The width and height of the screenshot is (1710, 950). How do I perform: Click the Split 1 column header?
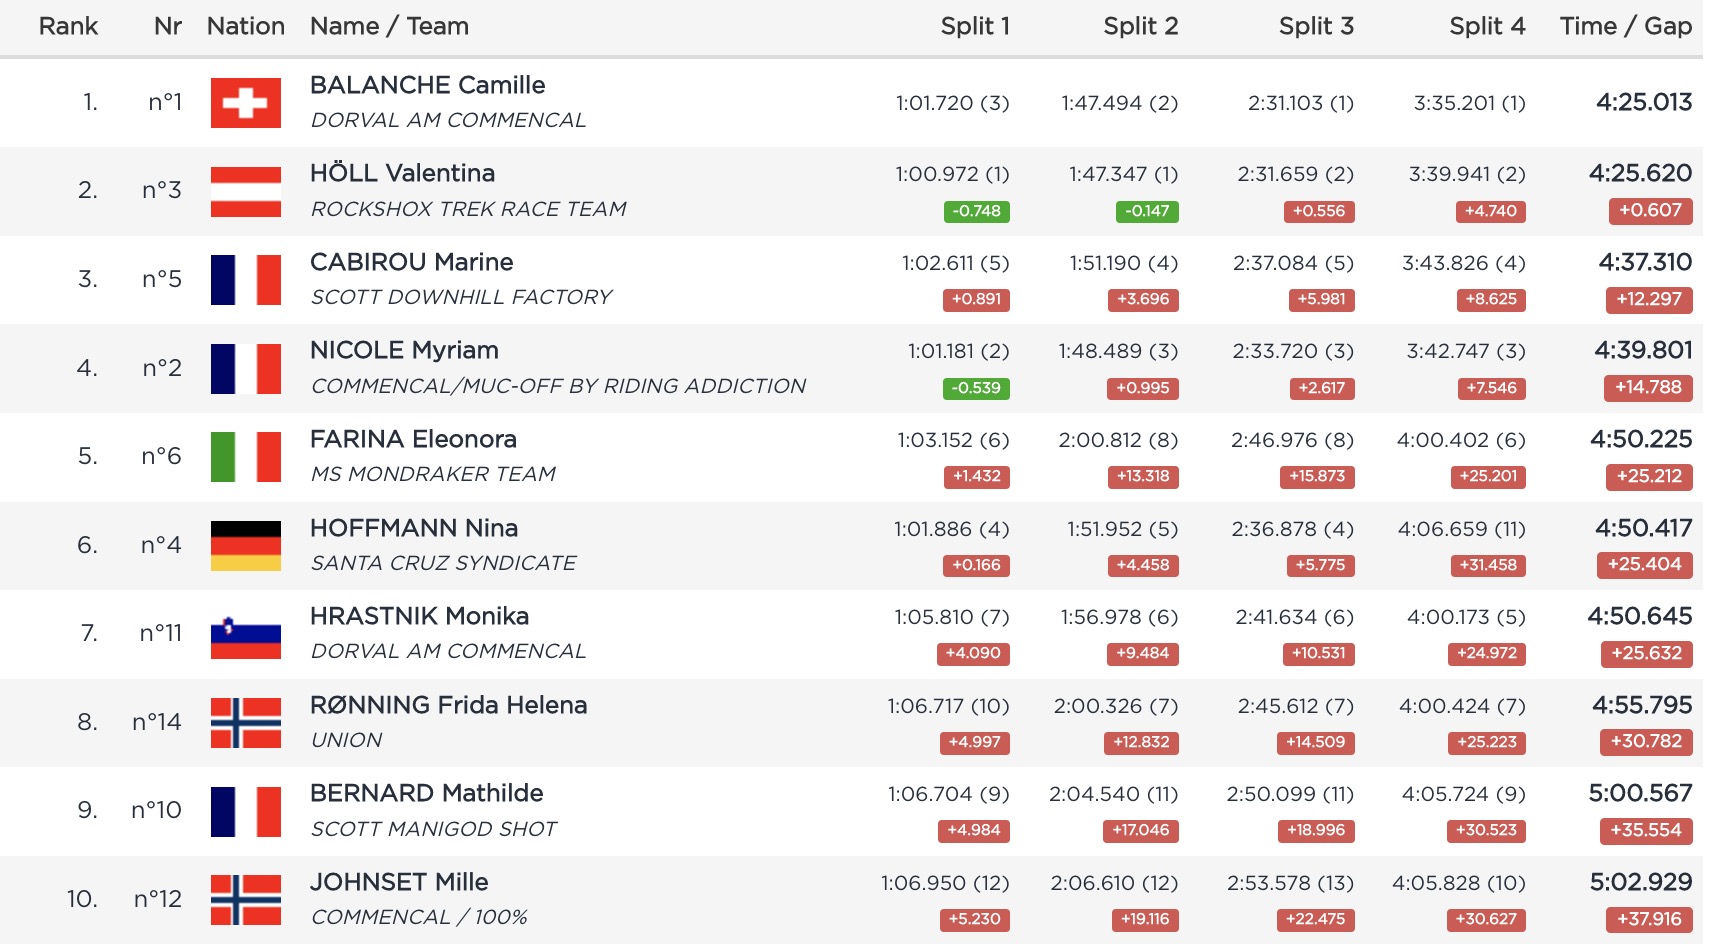(x=974, y=26)
